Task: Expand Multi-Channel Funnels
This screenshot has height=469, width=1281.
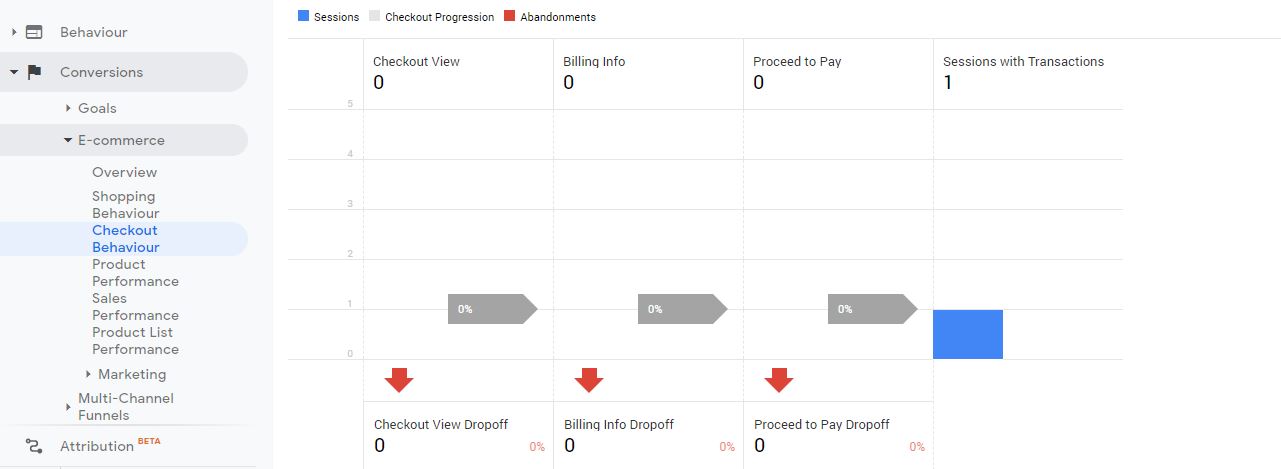Action: (x=68, y=406)
